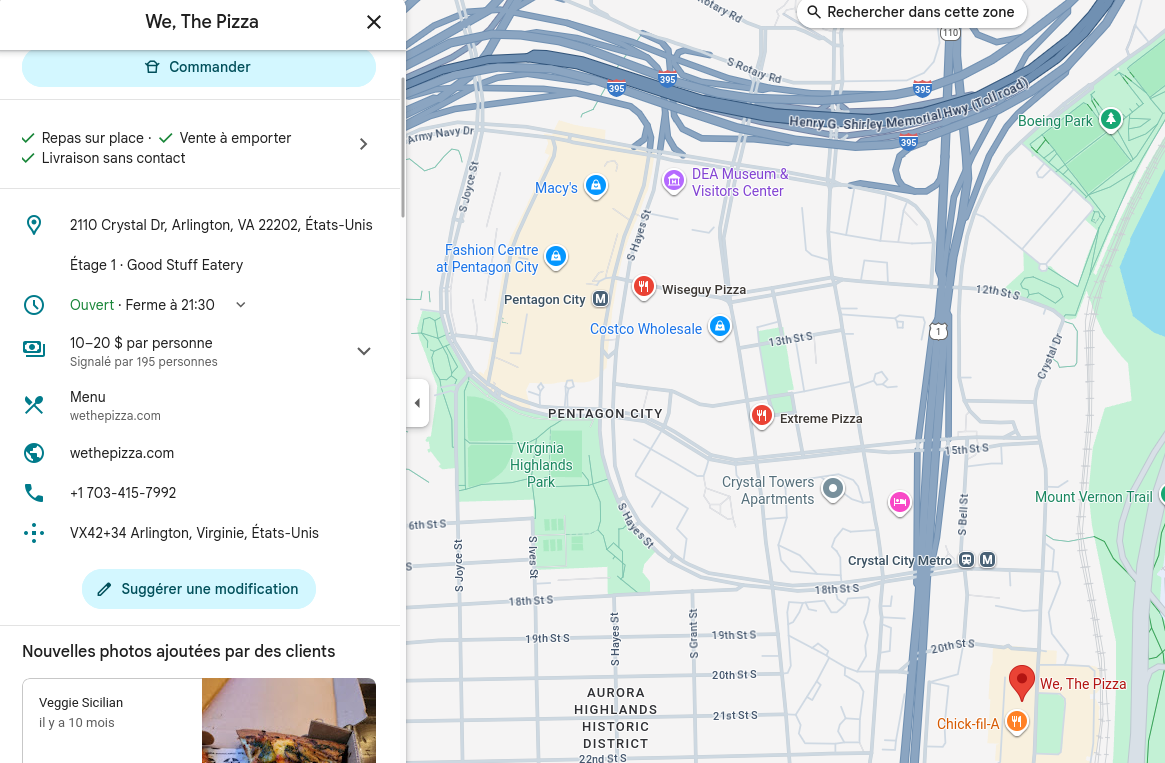Click Rechercher dans cette zone button
The width and height of the screenshot is (1165, 763).
[x=911, y=13]
